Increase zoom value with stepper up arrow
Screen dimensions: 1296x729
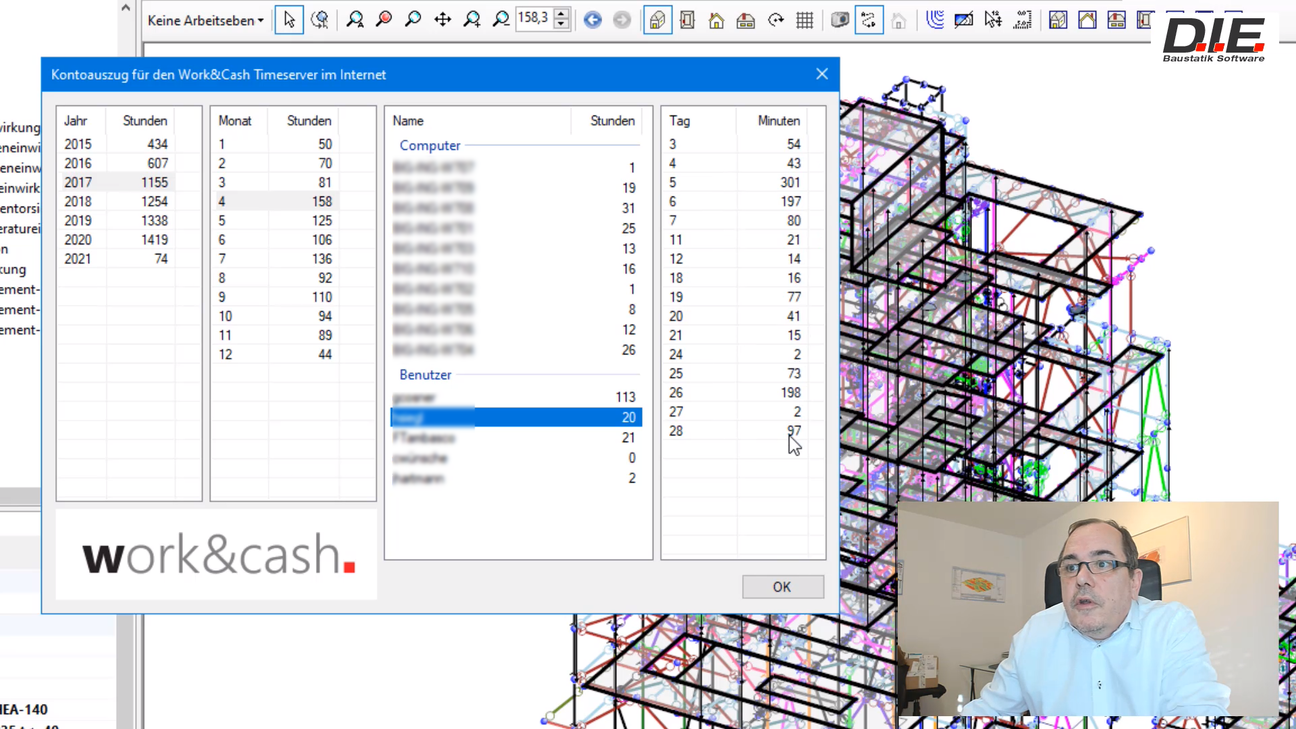pyautogui.click(x=562, y=13)
